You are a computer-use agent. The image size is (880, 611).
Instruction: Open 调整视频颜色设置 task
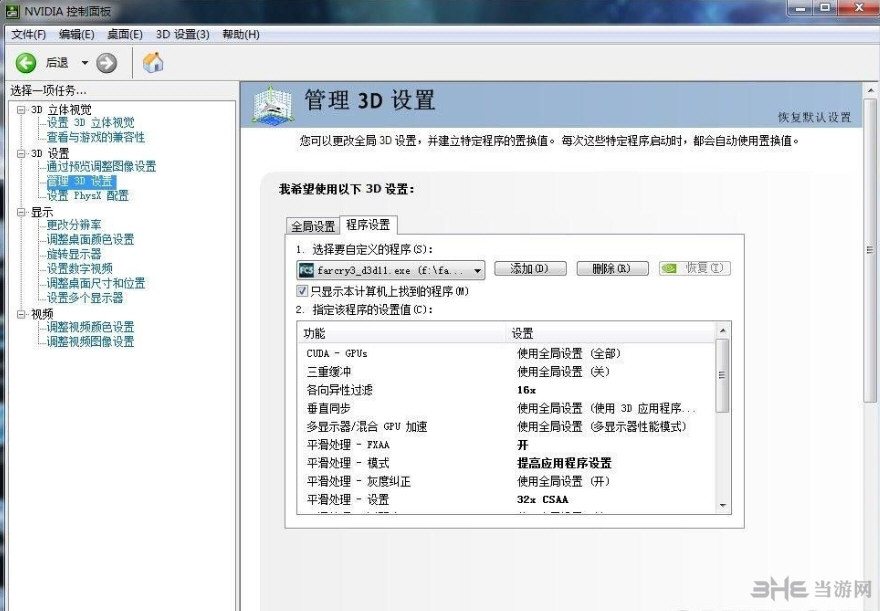[90, 327]
